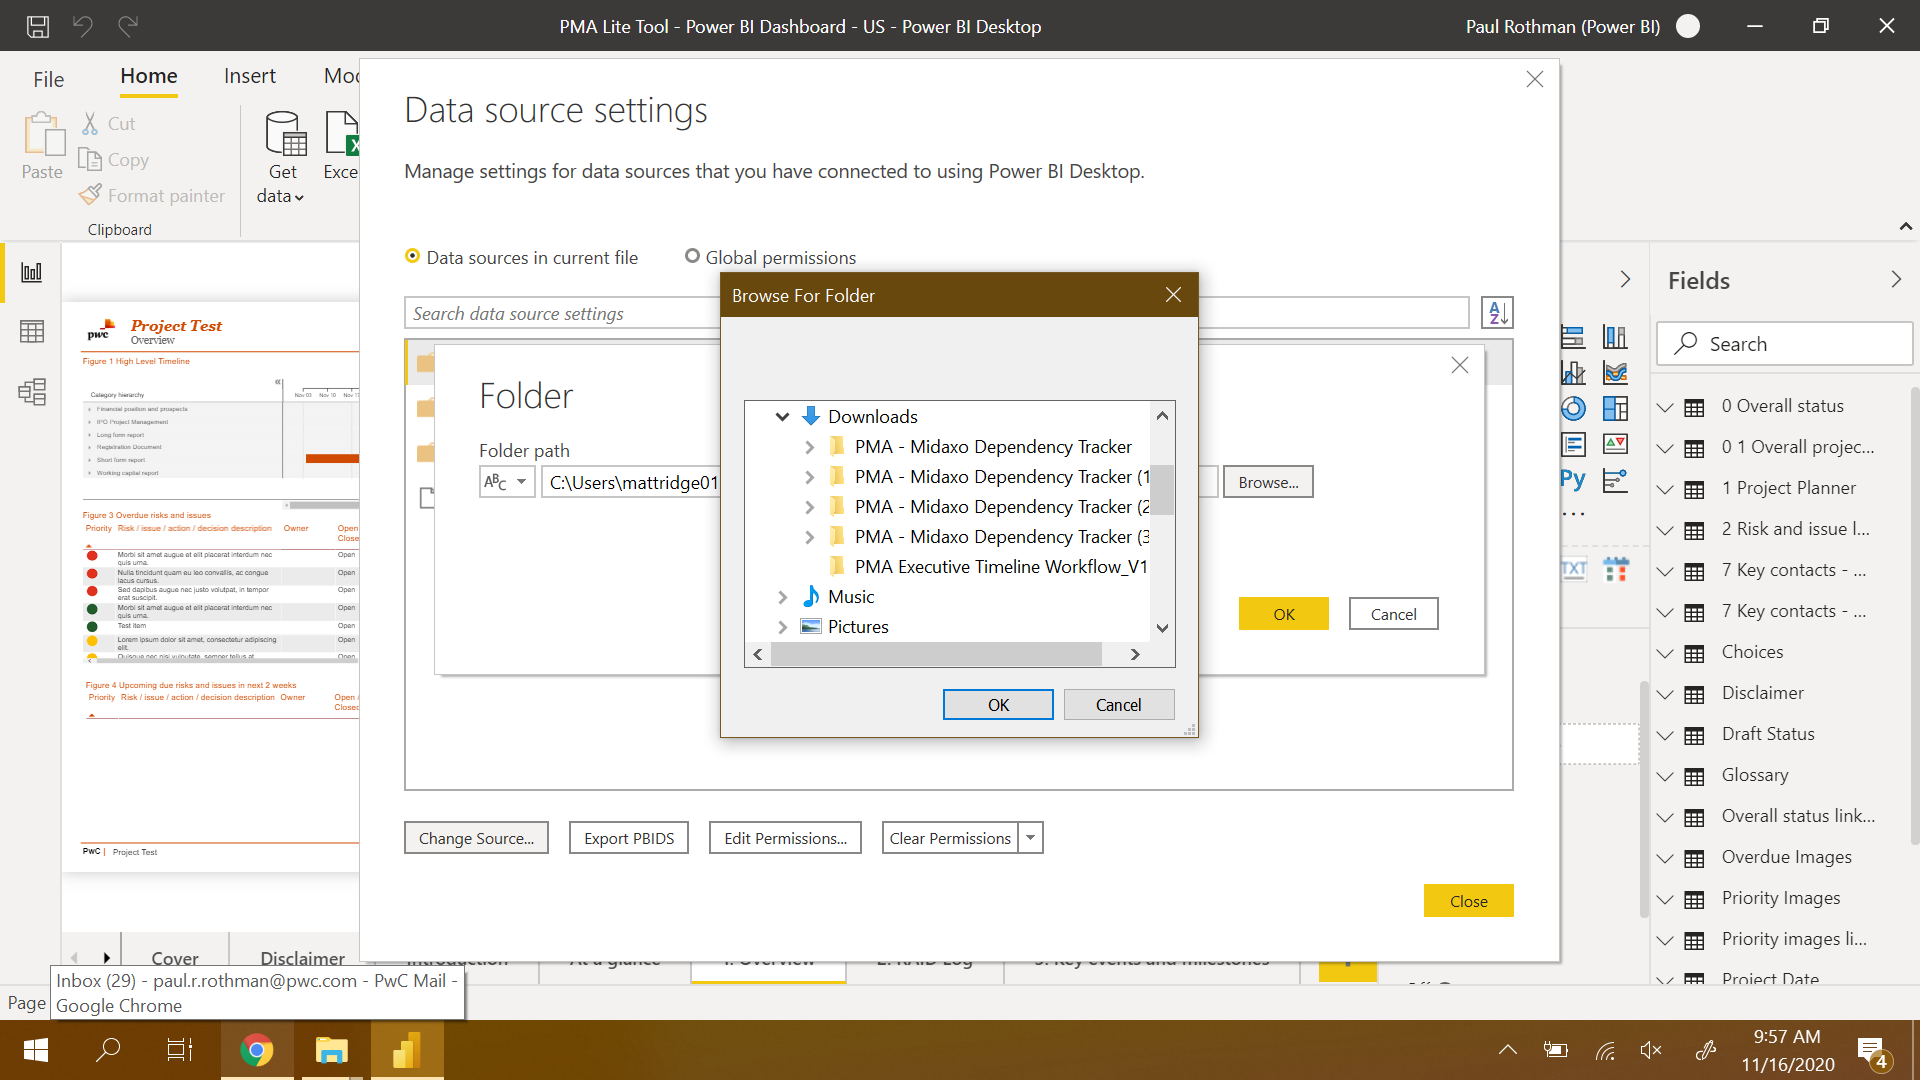Select the treemap visual
The image size is (1920, 1080).
point(1615,408)
